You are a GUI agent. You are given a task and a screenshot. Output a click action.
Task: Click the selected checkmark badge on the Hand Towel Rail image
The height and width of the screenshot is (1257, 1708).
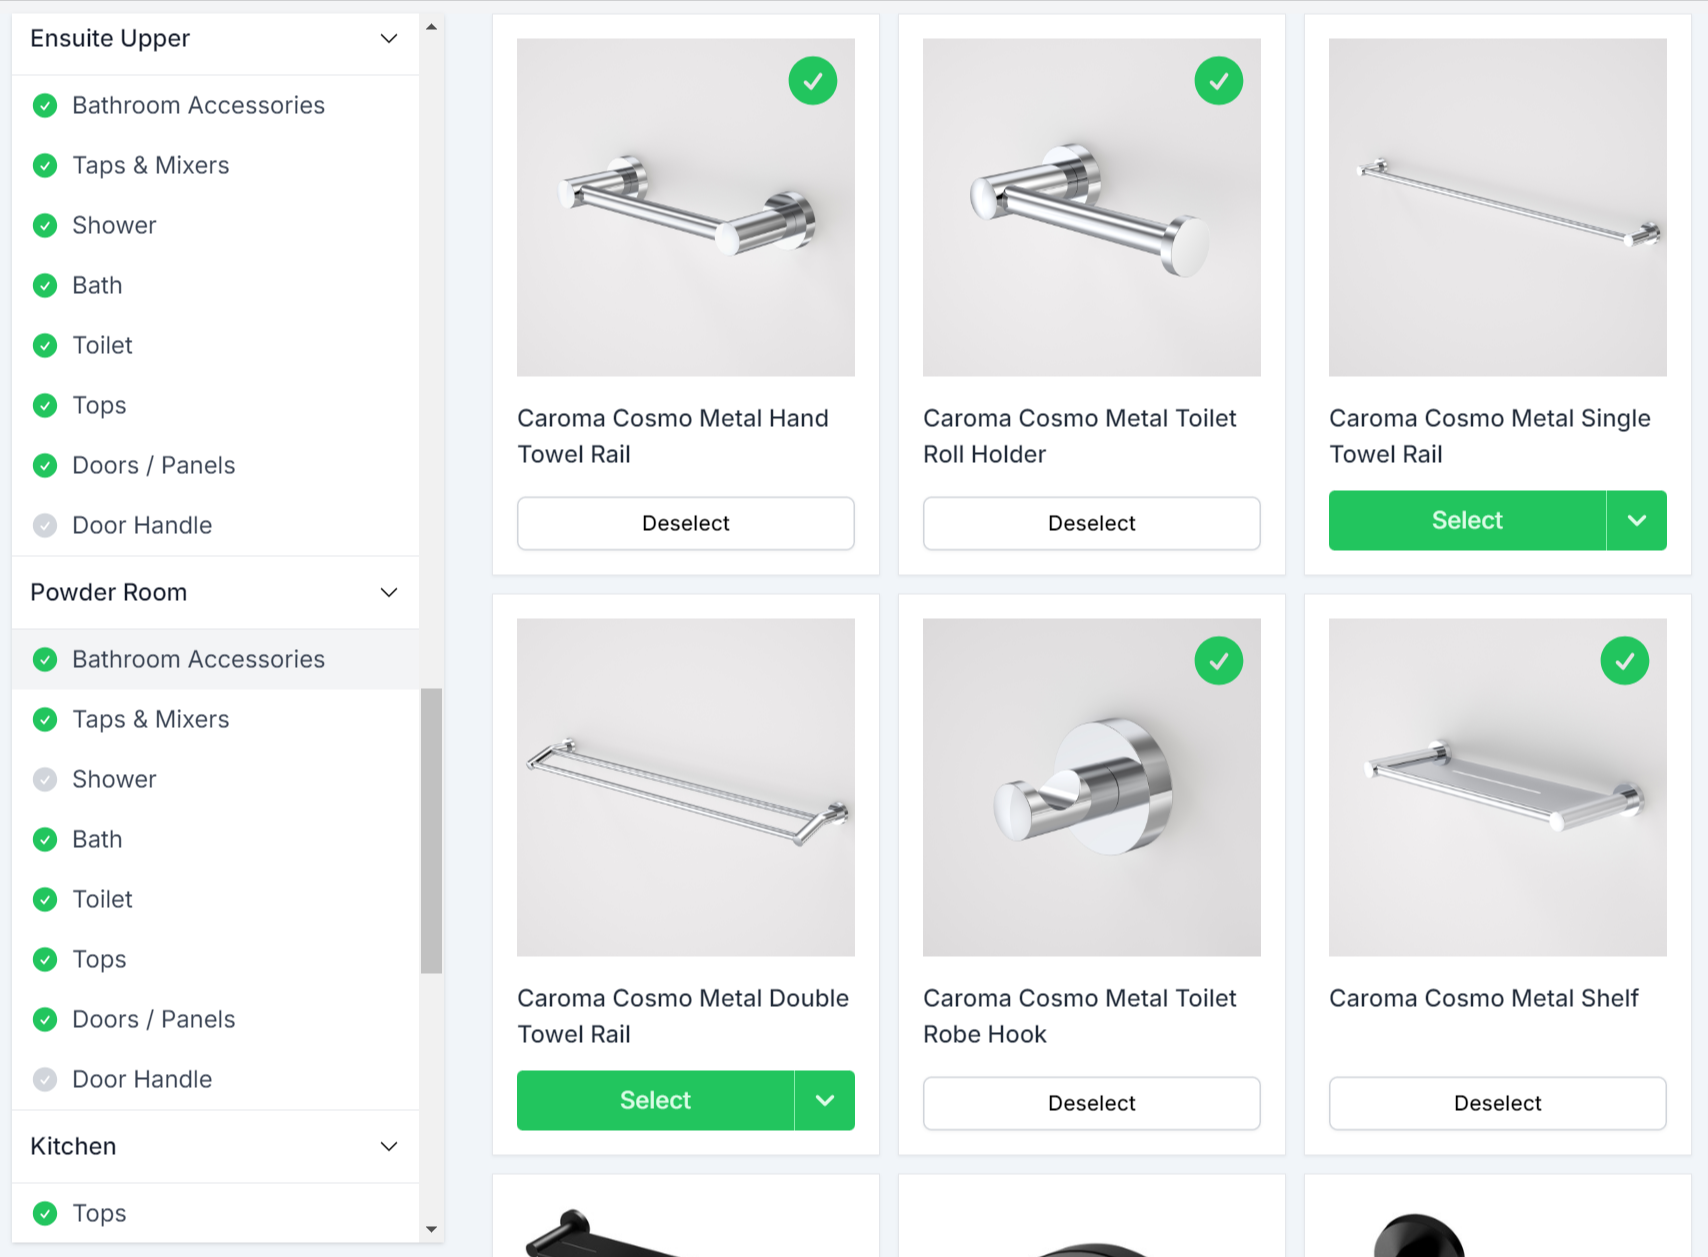tap(813, 80)
